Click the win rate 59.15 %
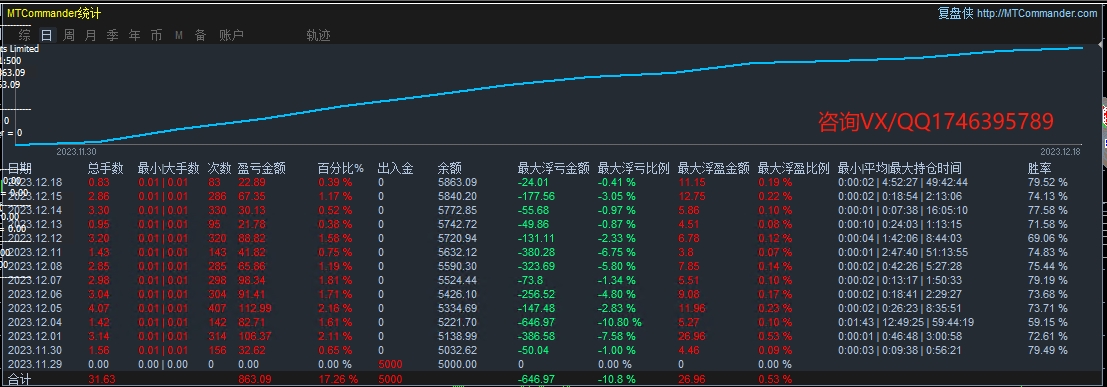The height and width of the screenshot is (387, 1107). point(1048,322)
